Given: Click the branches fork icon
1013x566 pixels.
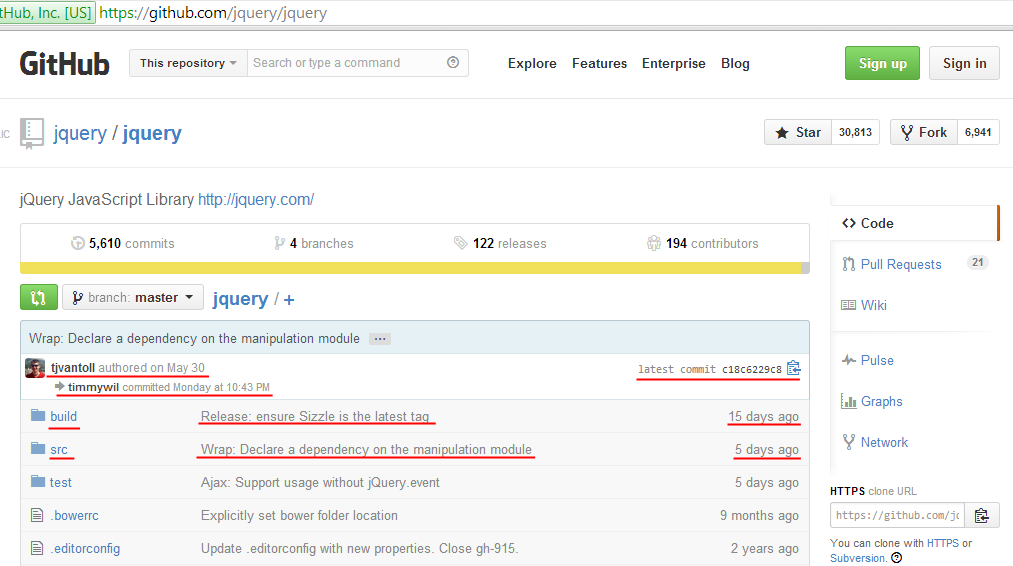Looking at the screenshot, I should coord(279,243).
